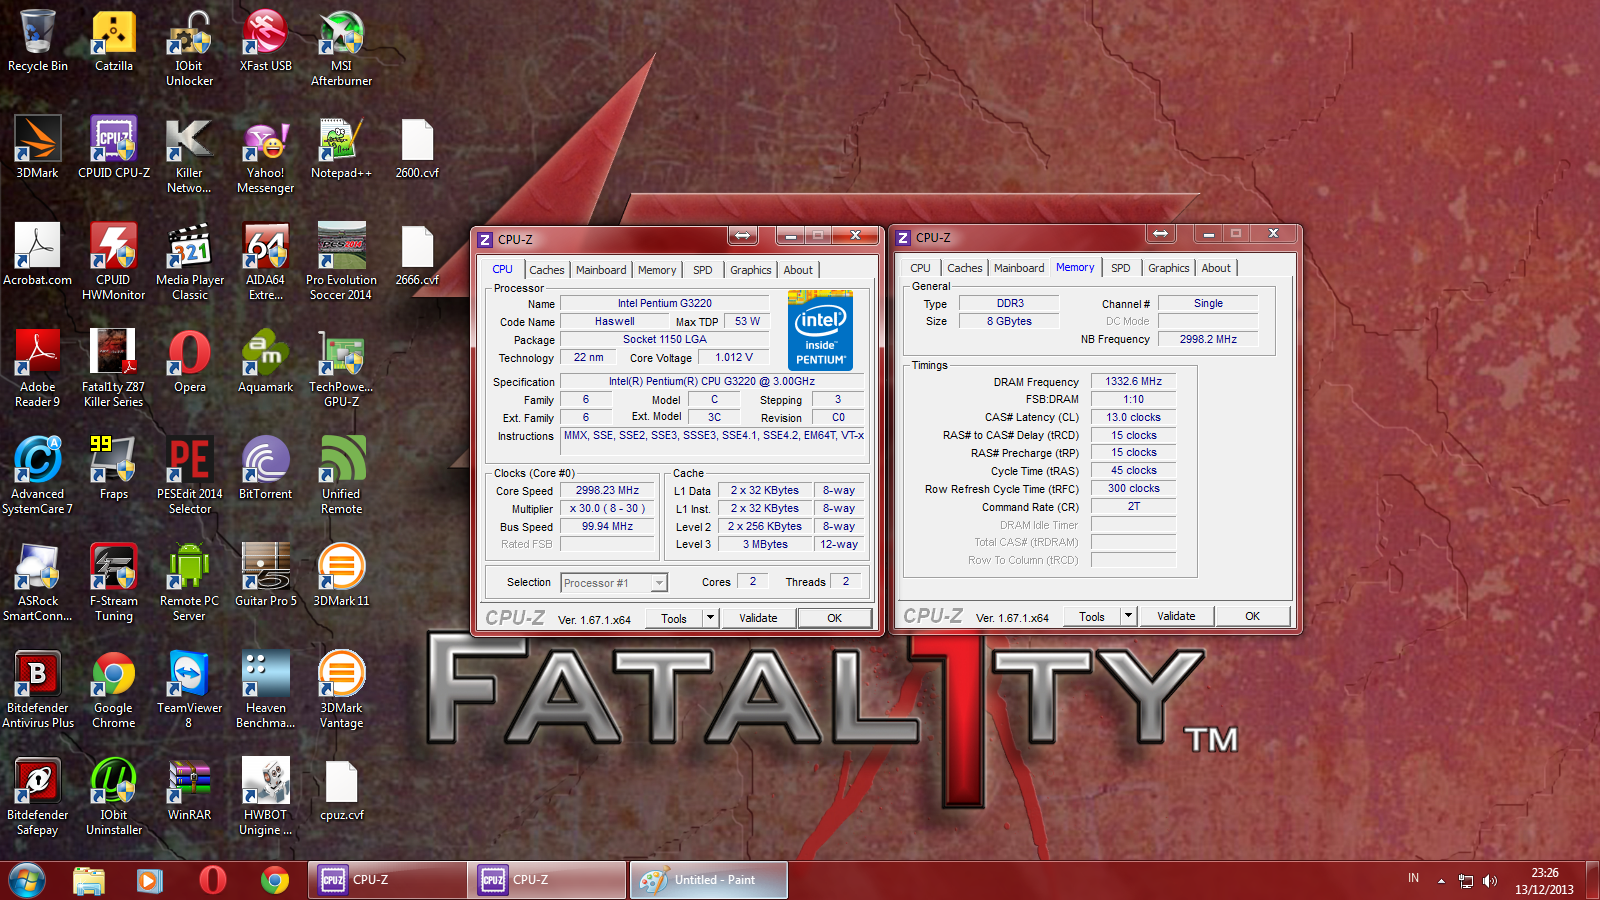Click Validate in right CPU-Z window

coord(1176,616)
